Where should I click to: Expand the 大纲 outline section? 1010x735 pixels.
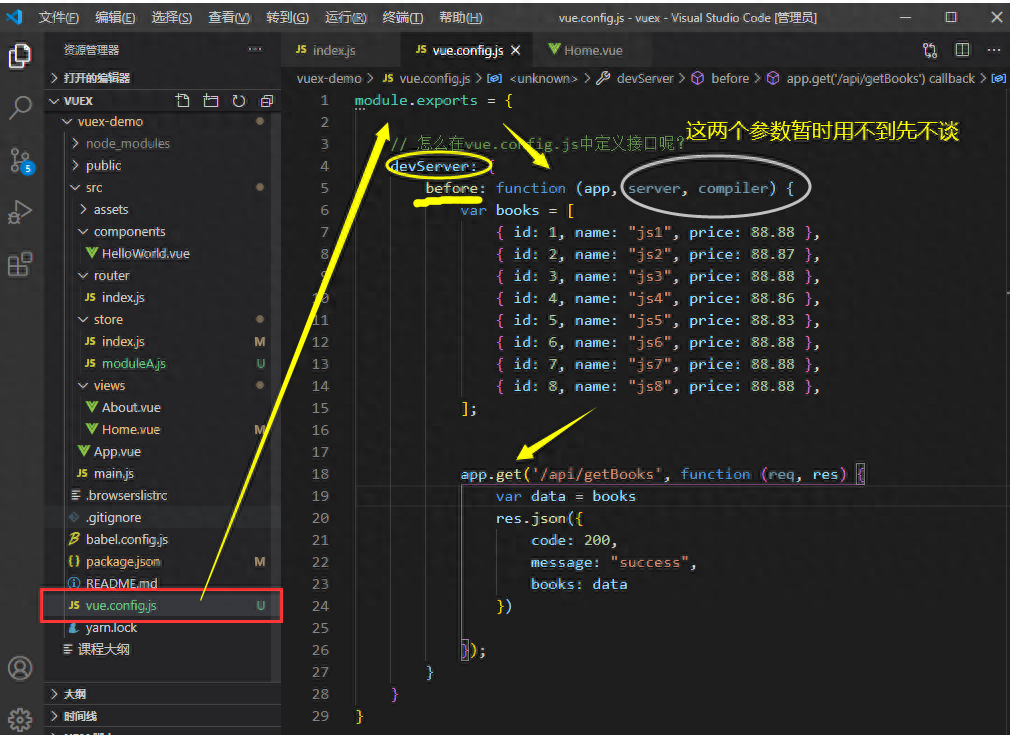coord(162,694)
